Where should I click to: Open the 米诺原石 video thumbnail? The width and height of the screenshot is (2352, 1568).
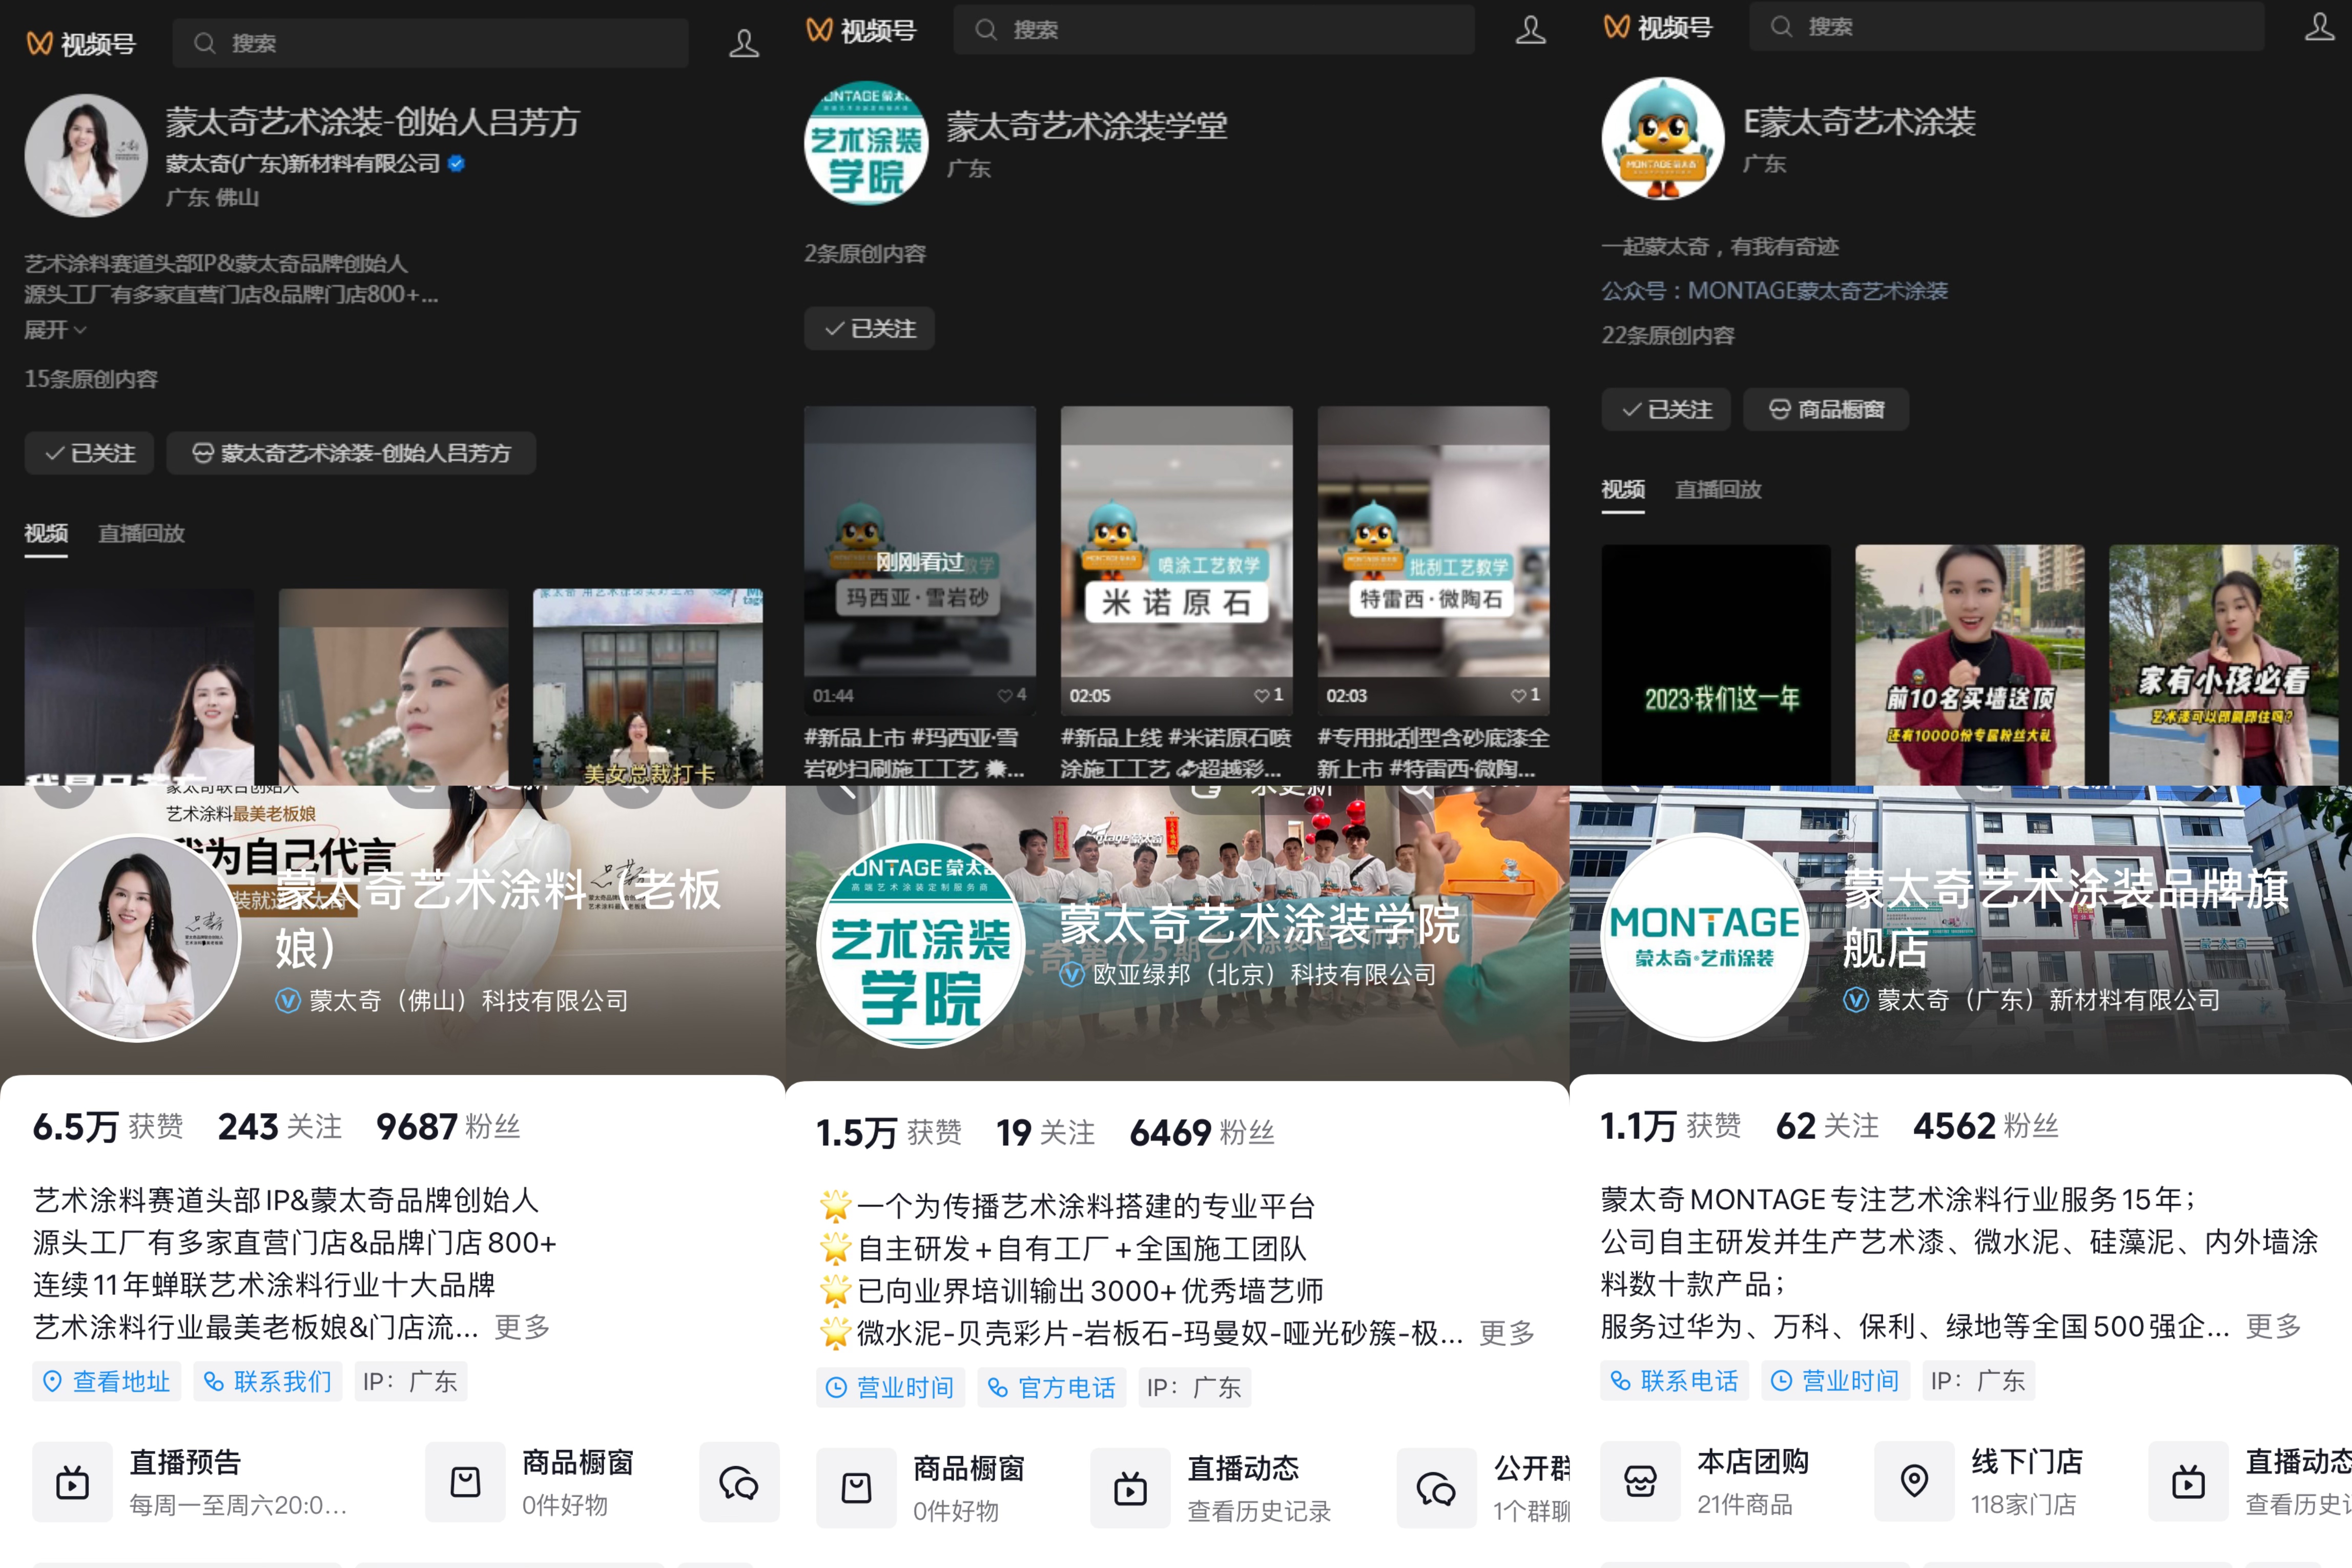coord(1176,560)
